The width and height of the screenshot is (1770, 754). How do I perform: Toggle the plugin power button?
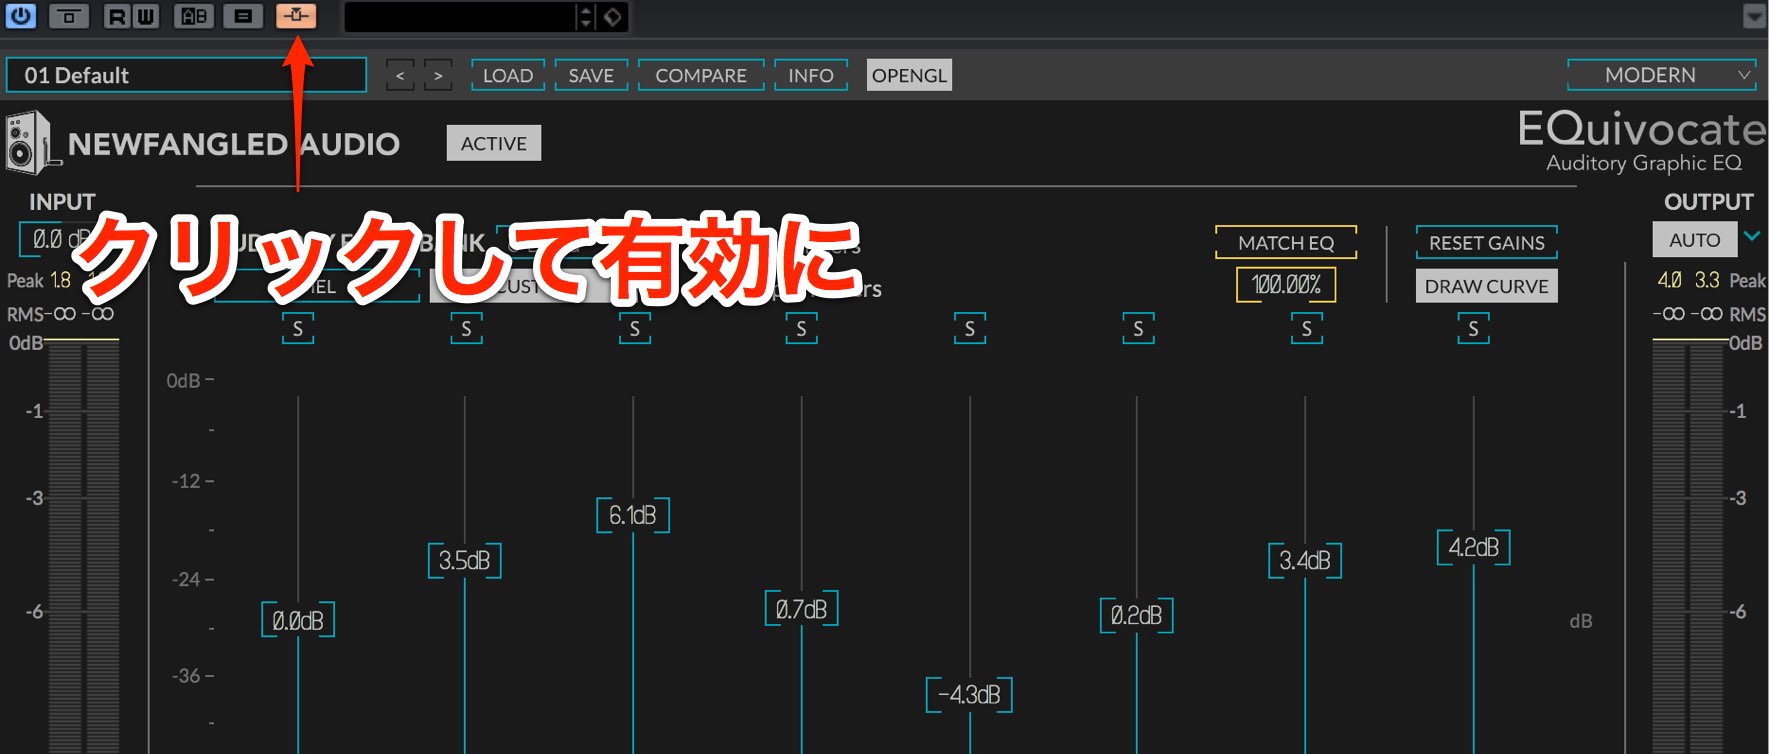20,16
